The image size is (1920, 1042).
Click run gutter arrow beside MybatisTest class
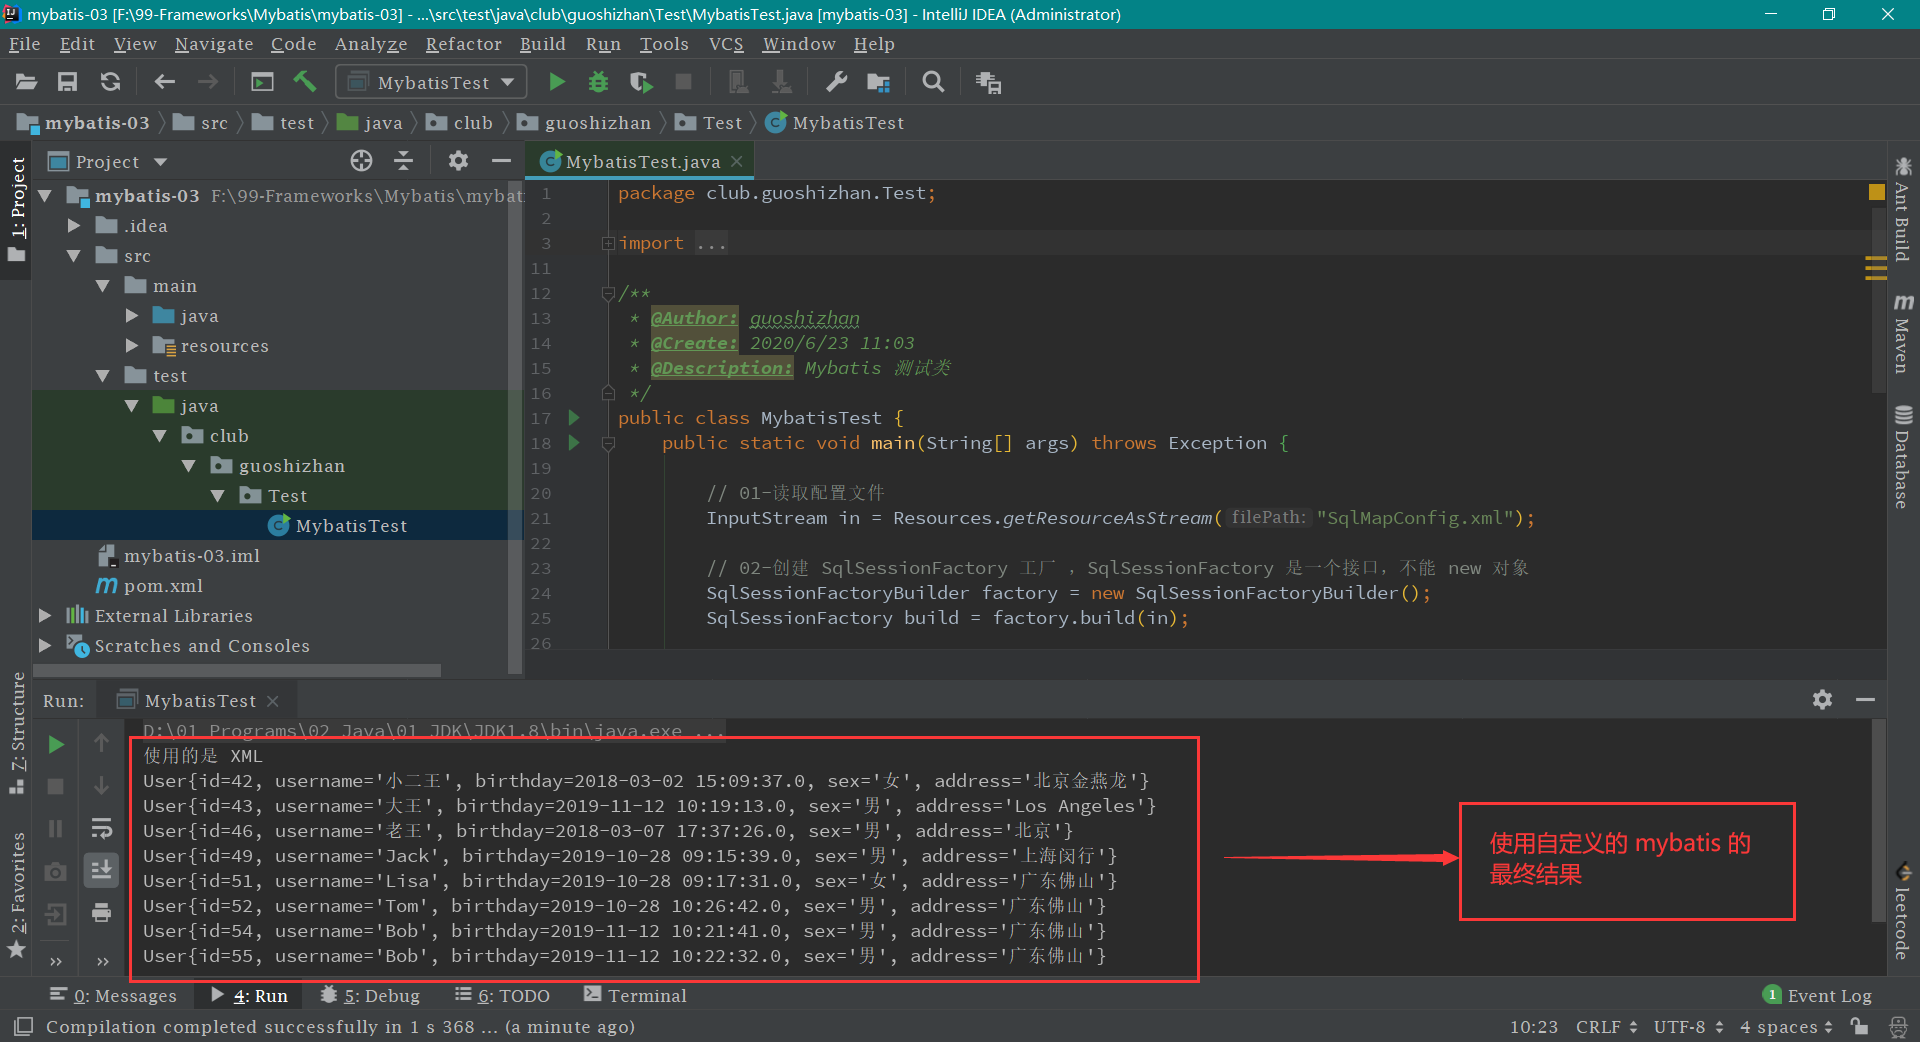[x=574, y=418]
